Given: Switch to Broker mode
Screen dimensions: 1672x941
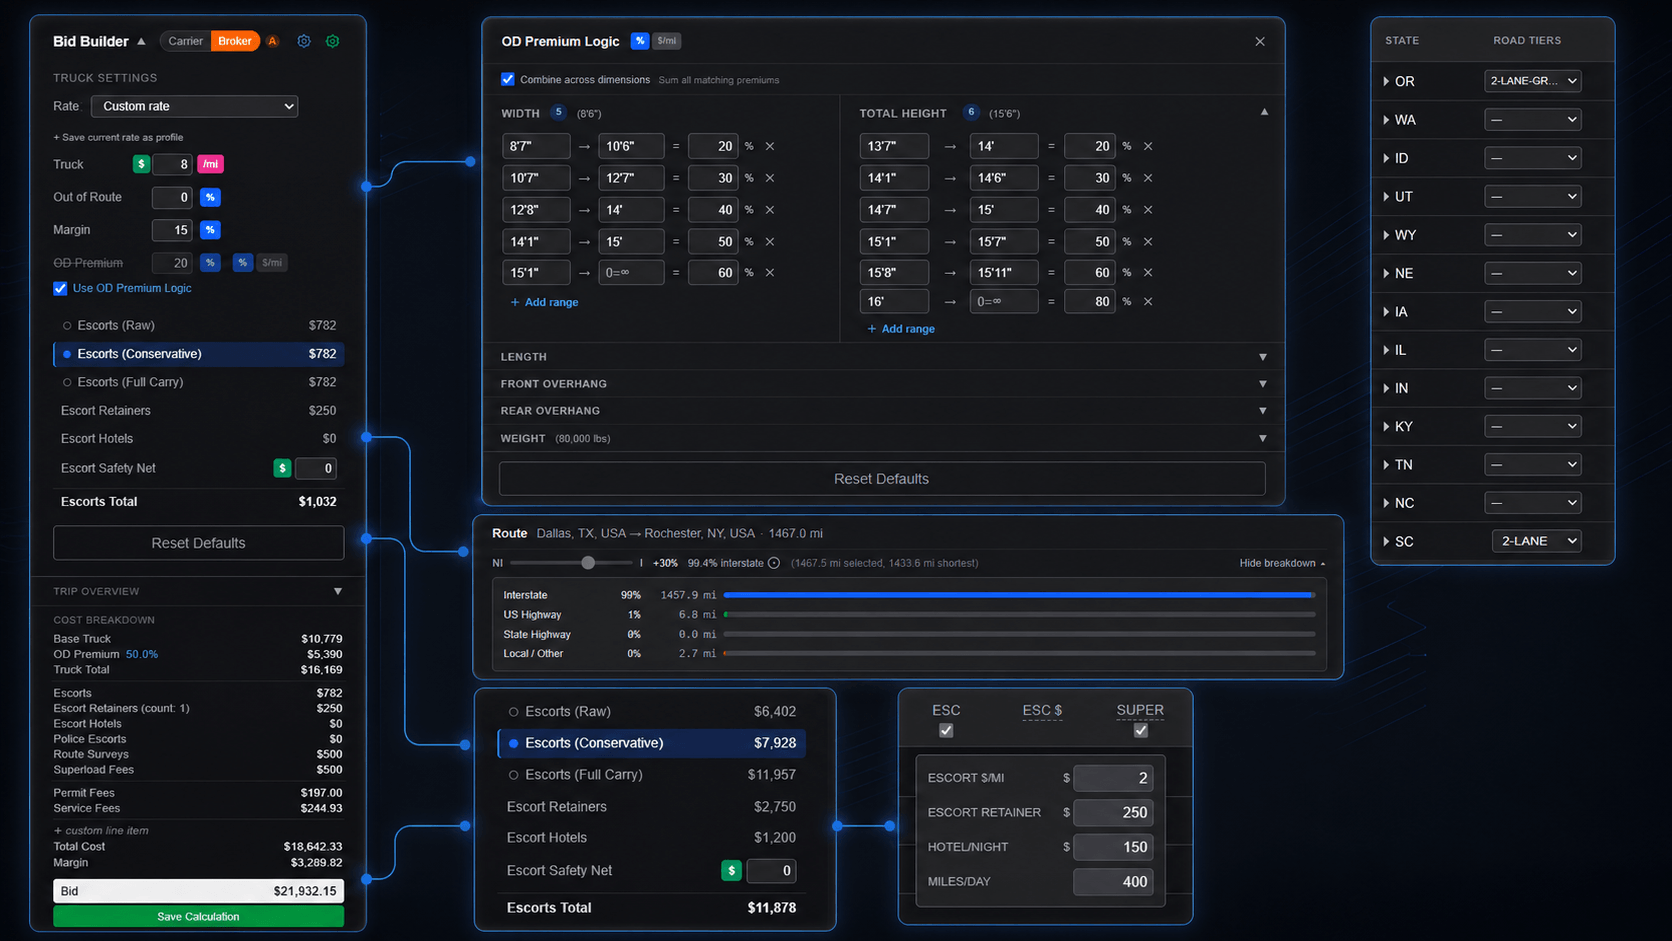Looking at the screenshot, I should coord(235,41).
